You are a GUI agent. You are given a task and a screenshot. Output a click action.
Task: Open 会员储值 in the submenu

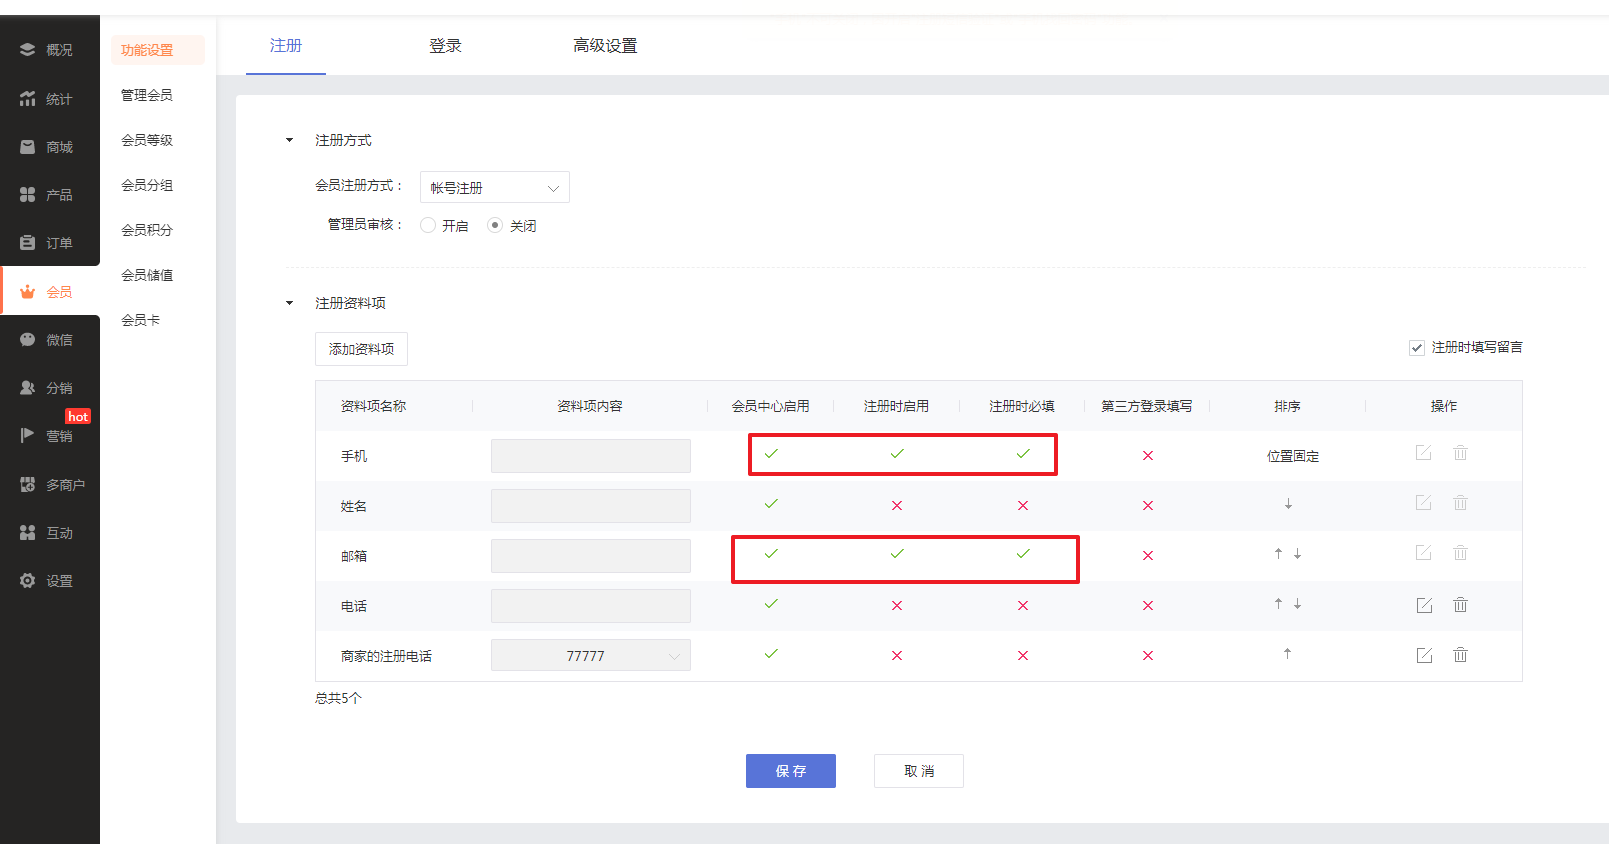click(147, 275)
